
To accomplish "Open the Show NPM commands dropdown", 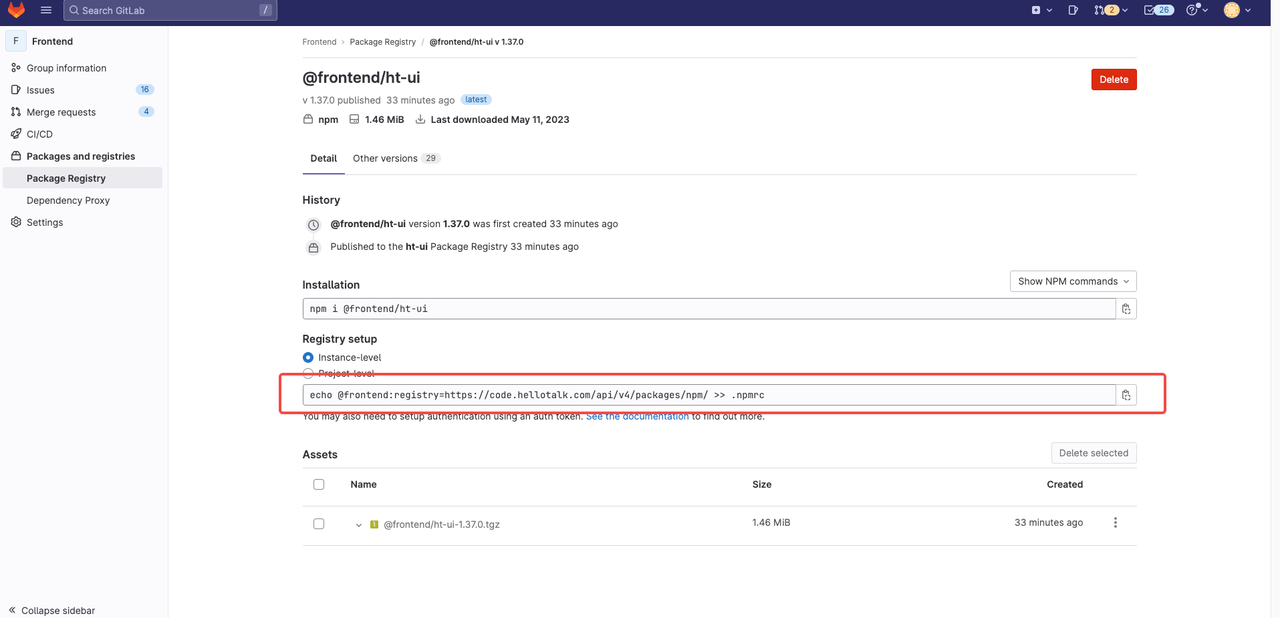I will (1073, 281).
